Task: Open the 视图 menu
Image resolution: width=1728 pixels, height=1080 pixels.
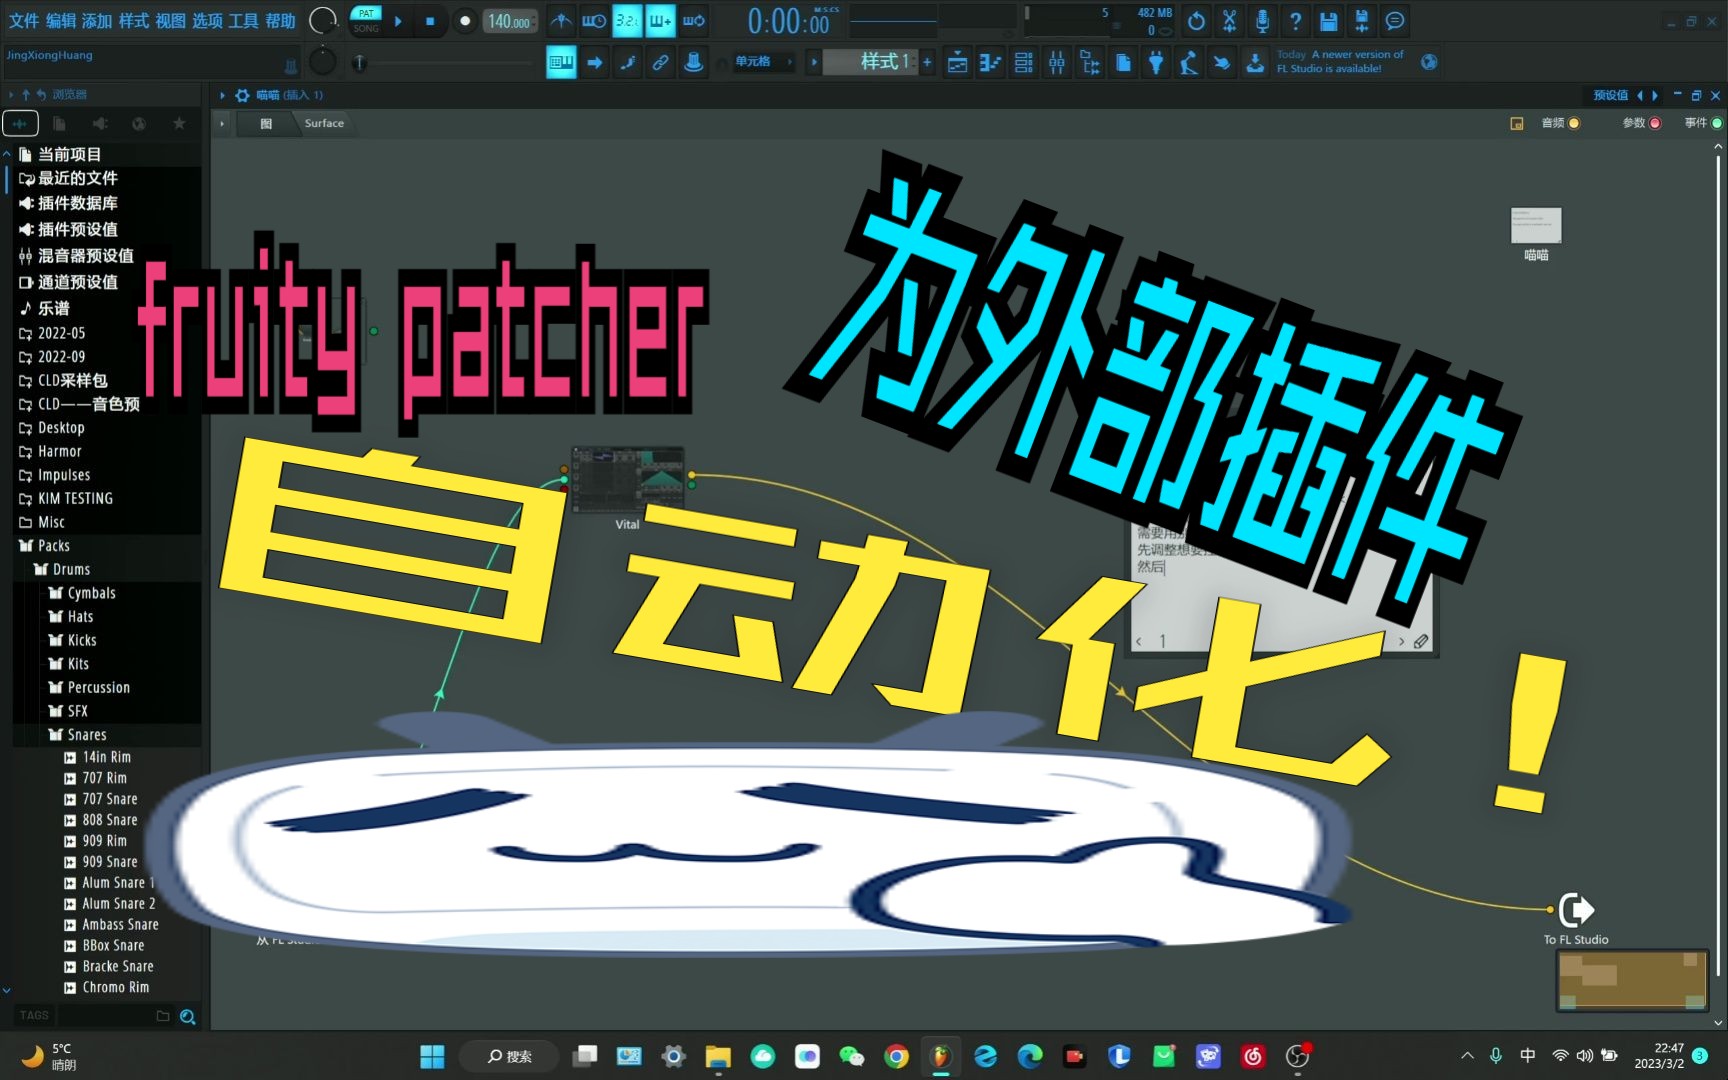Action: [170, 21]
